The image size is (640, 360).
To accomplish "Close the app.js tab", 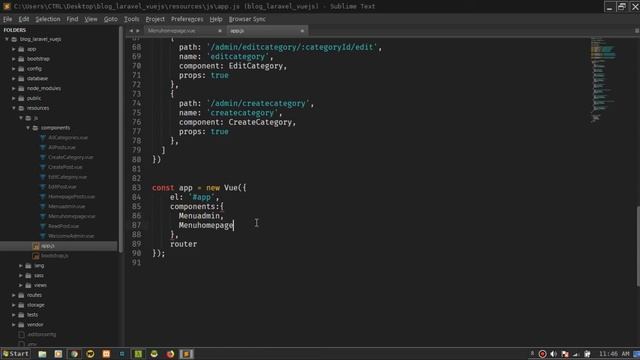I will pyautogui.click(x=302, y=31).
